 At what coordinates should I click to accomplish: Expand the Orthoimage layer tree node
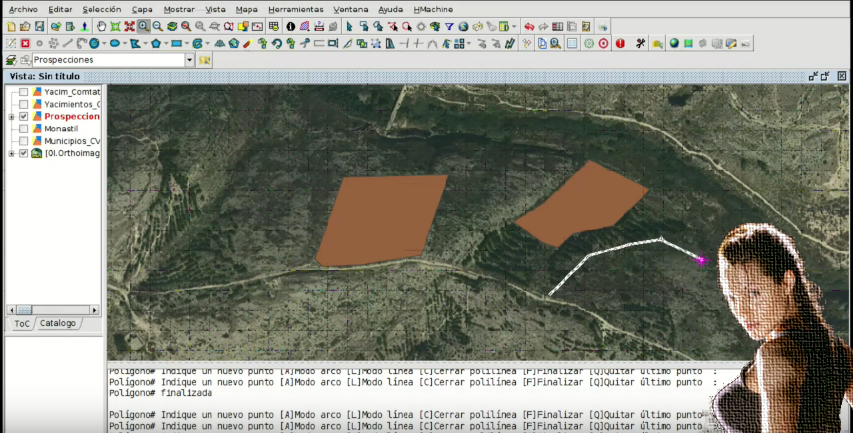click(x=11, y=154)
